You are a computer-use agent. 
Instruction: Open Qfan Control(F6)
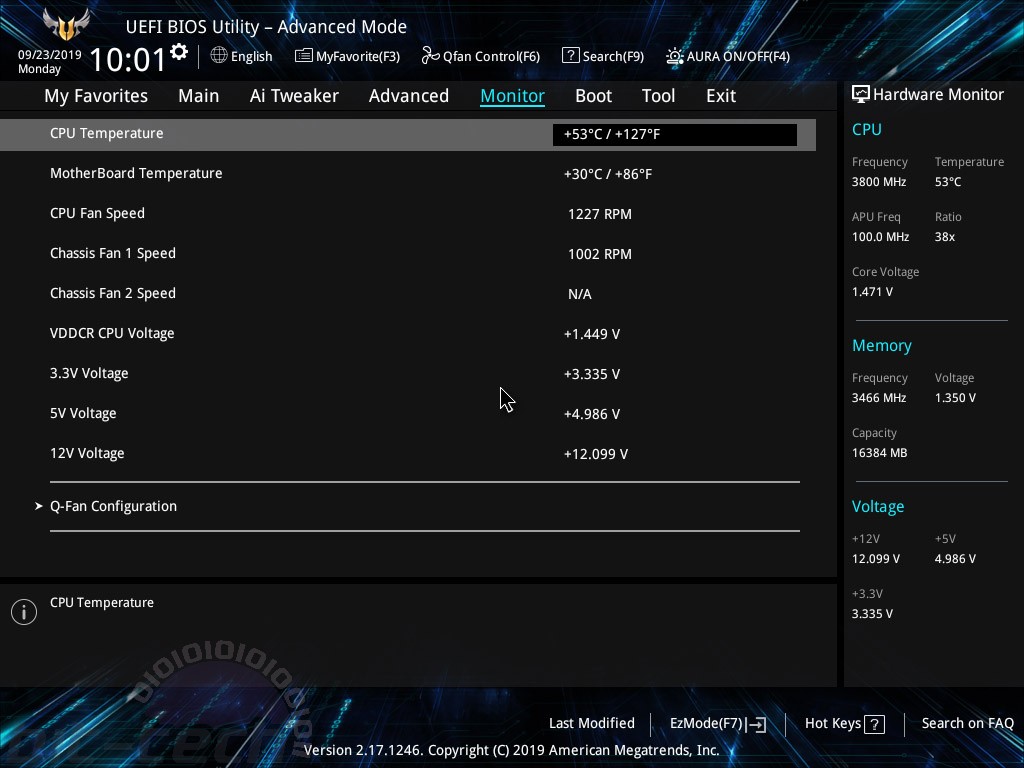click(x=481, y=56)
